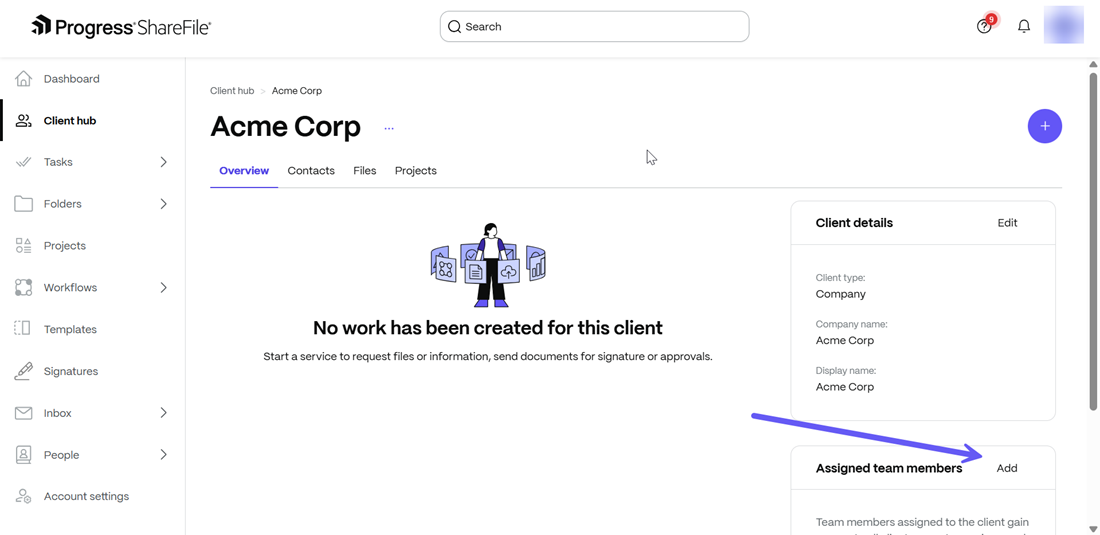Click the help icon with red badge
Screen dimensions: 1100x535
pos(985,26)
